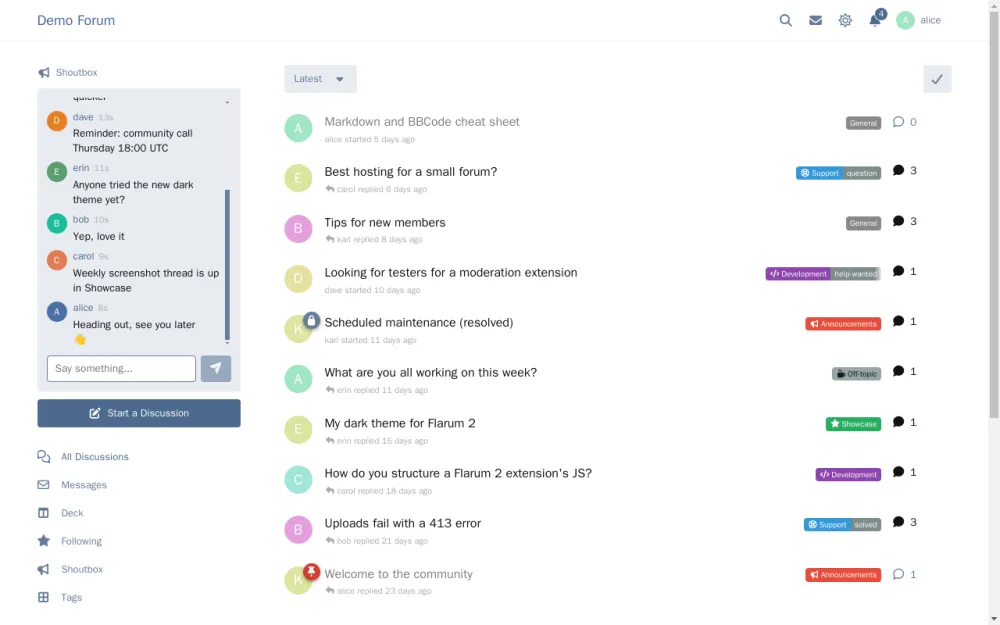This screenshot has height=625, width=1000.
Task: Open reply count of Best hosting discussion
Action: [x=905, y=171]
